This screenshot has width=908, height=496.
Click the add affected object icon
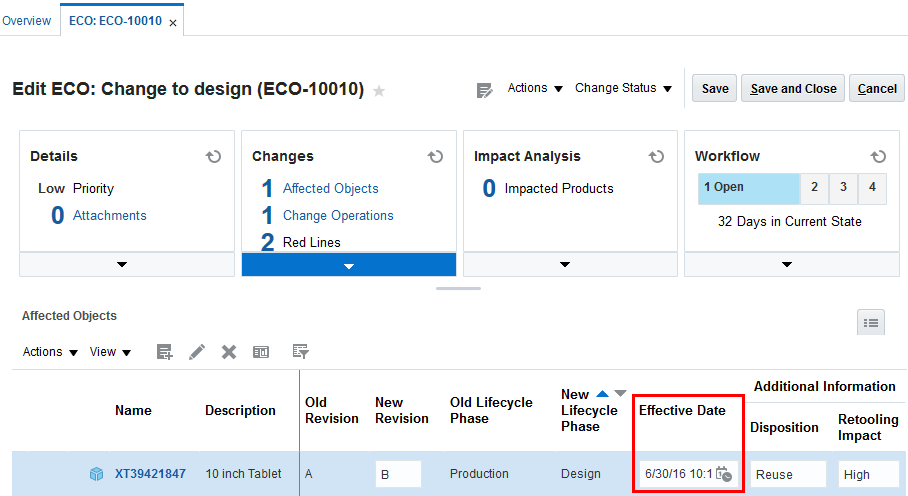pos(165,352)
